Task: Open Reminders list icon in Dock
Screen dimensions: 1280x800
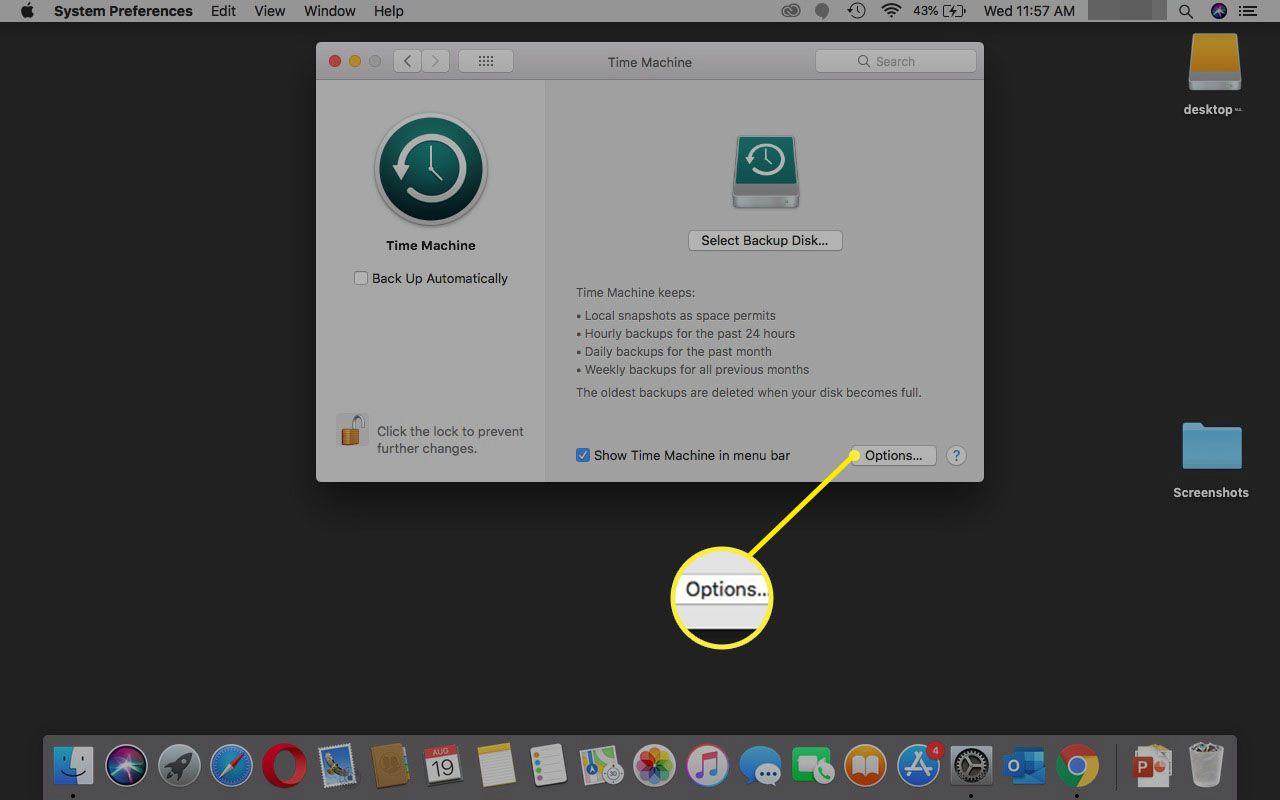Action: tap(549, 766)
